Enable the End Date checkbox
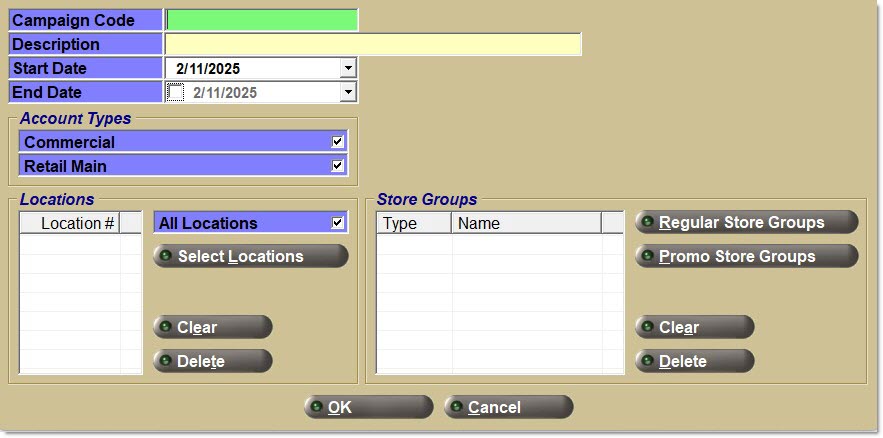883x438 pixels. (176, 93)
